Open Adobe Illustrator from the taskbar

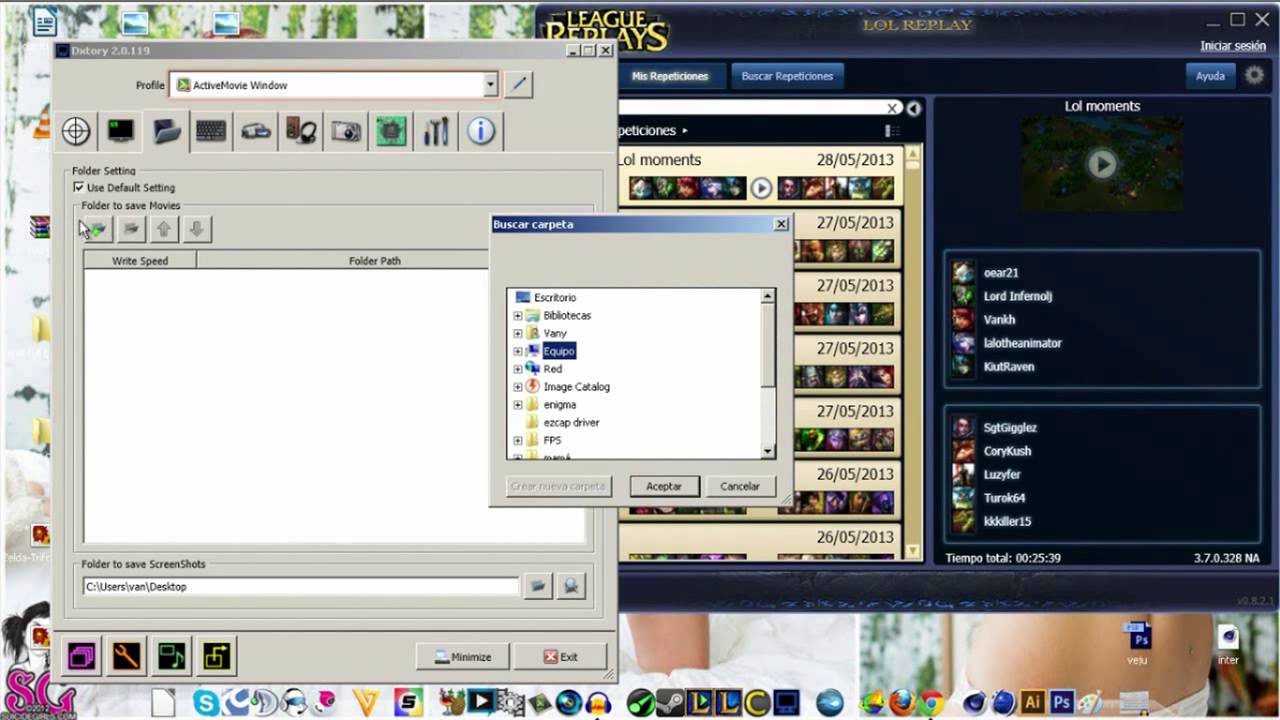click(1032, 703)
